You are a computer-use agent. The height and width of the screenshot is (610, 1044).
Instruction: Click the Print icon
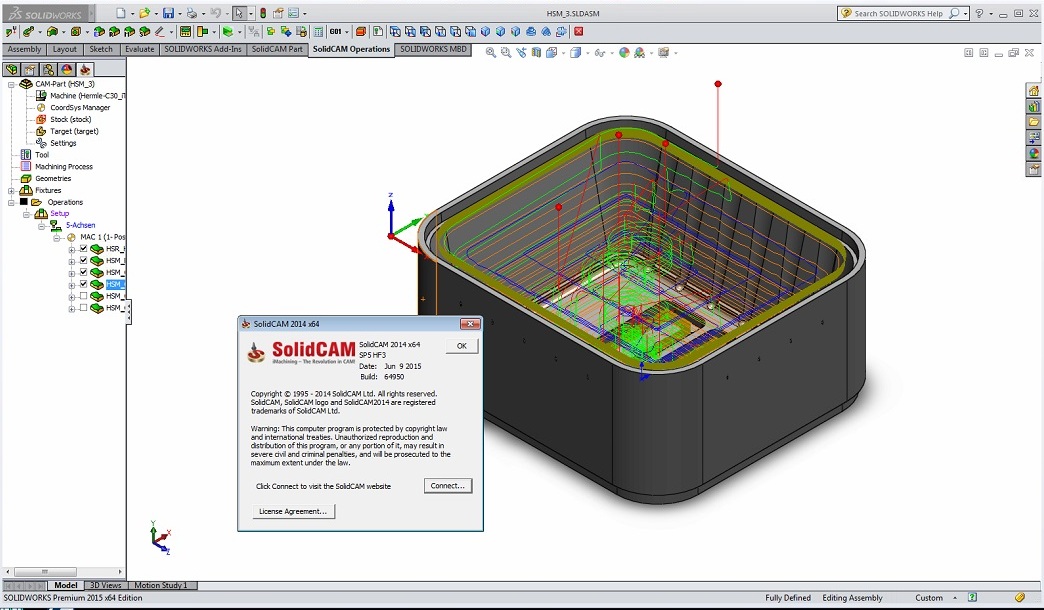point(192,13)
